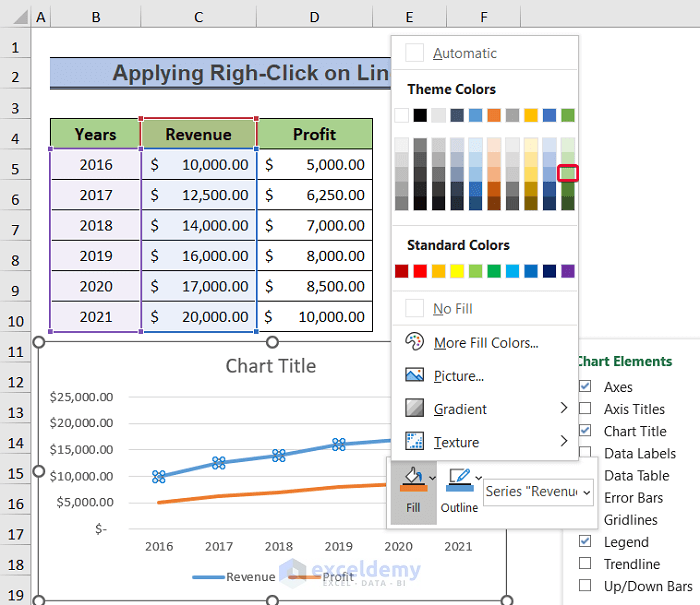Open More Fill Colors dialog

484,342
